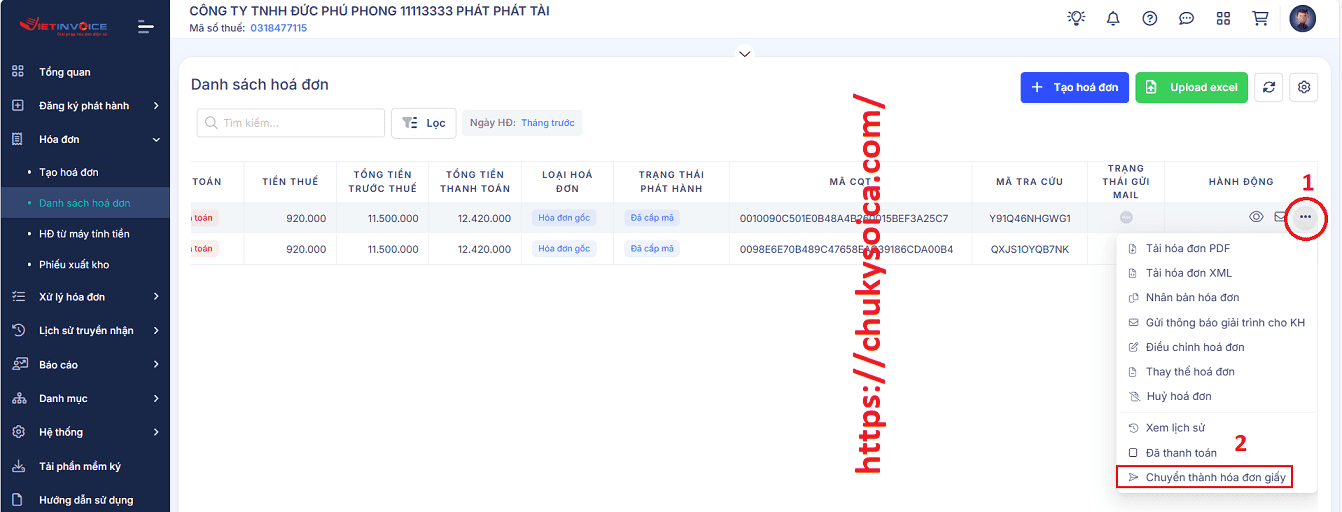Focus the Tìm kiếm search field
The height and width of the screenshot is (512, 1342).
[291, 123]
